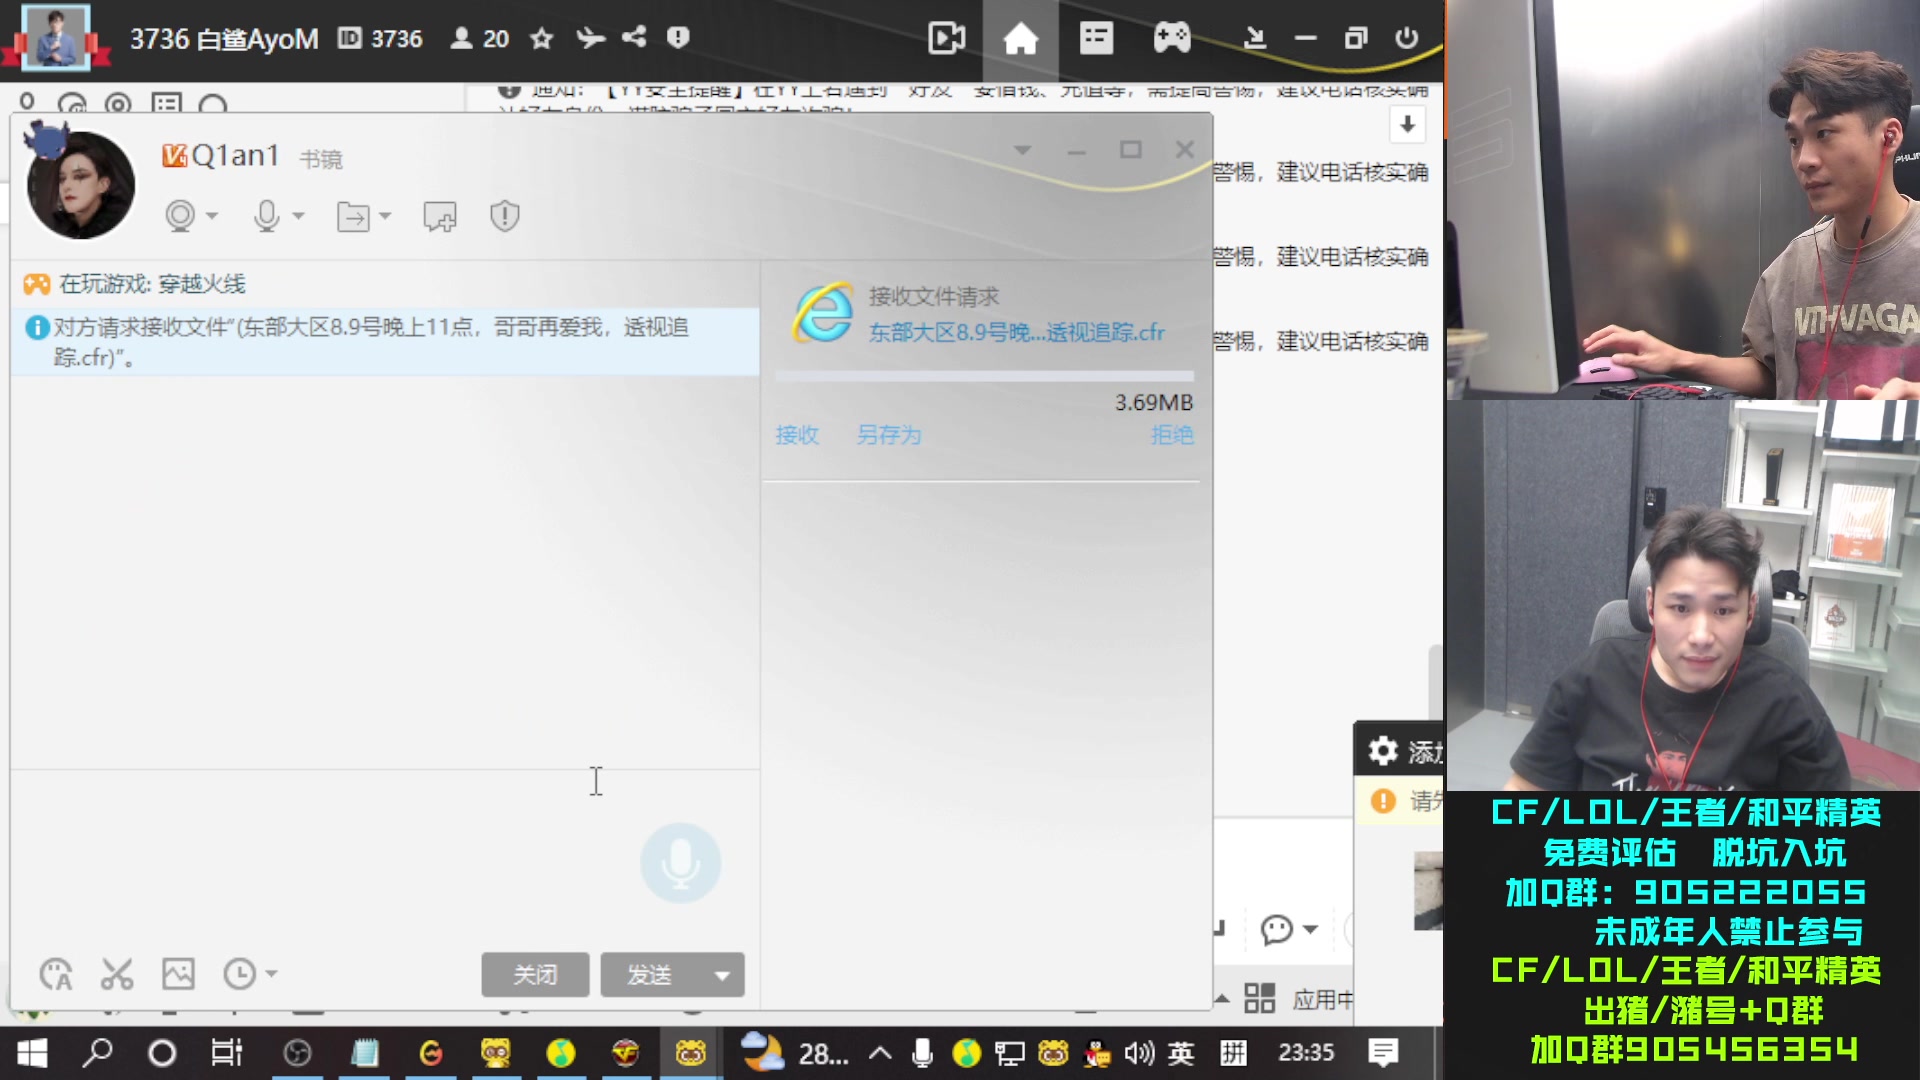Open the channel list panel icon
Viewport: 1920px width, 1080px height.
tap(1095, 39)
